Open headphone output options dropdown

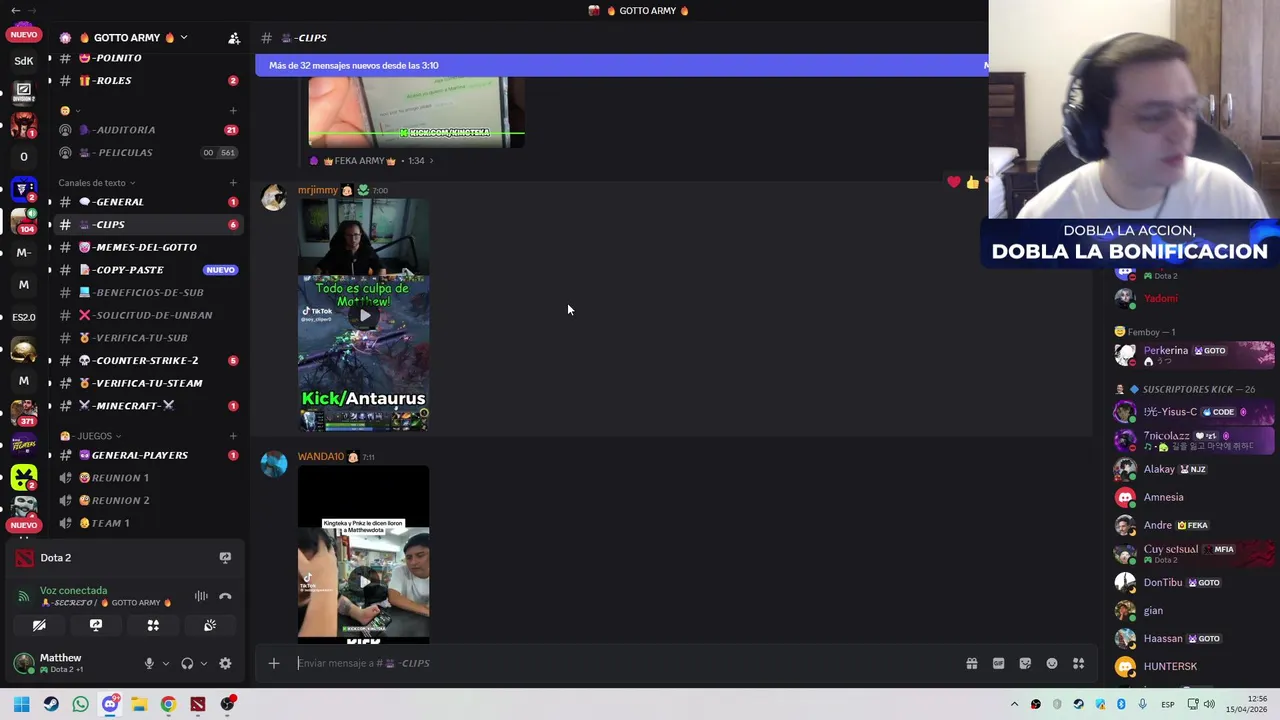[203, 663]
